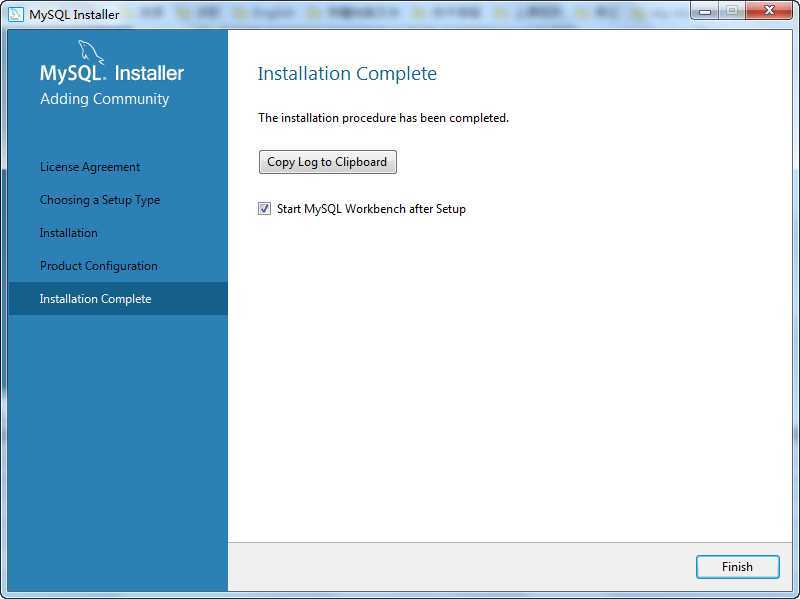Viewport: 800px width, 599px height.
Task: Open the Installation step in sidebar
Action: (x=68, y=233)
